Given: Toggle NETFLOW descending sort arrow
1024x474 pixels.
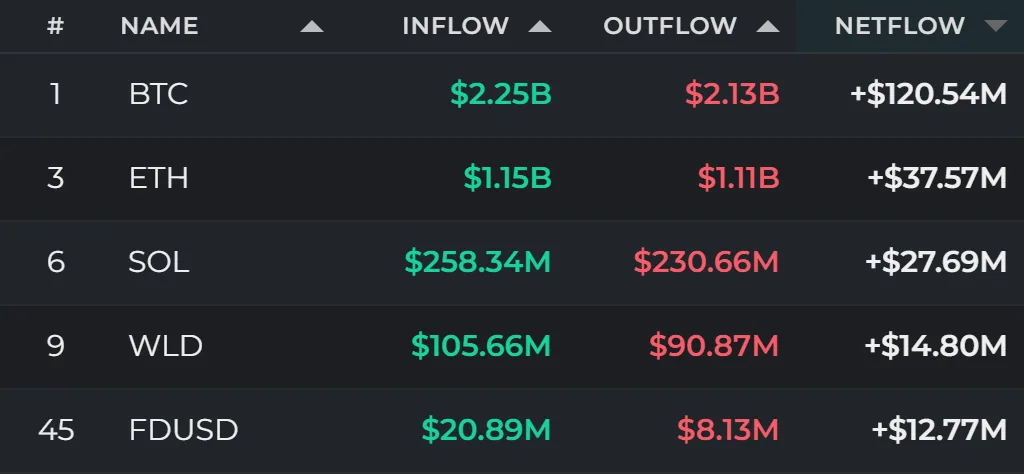Looking at the screenshot, I should (996, 26).
